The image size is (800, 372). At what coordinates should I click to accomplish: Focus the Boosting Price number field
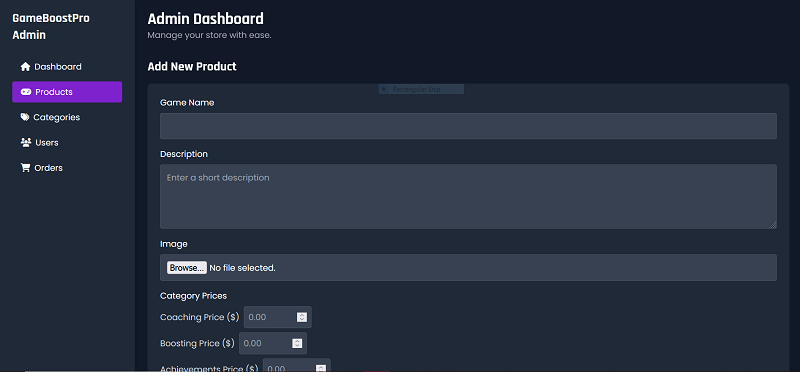coord(273,343)
